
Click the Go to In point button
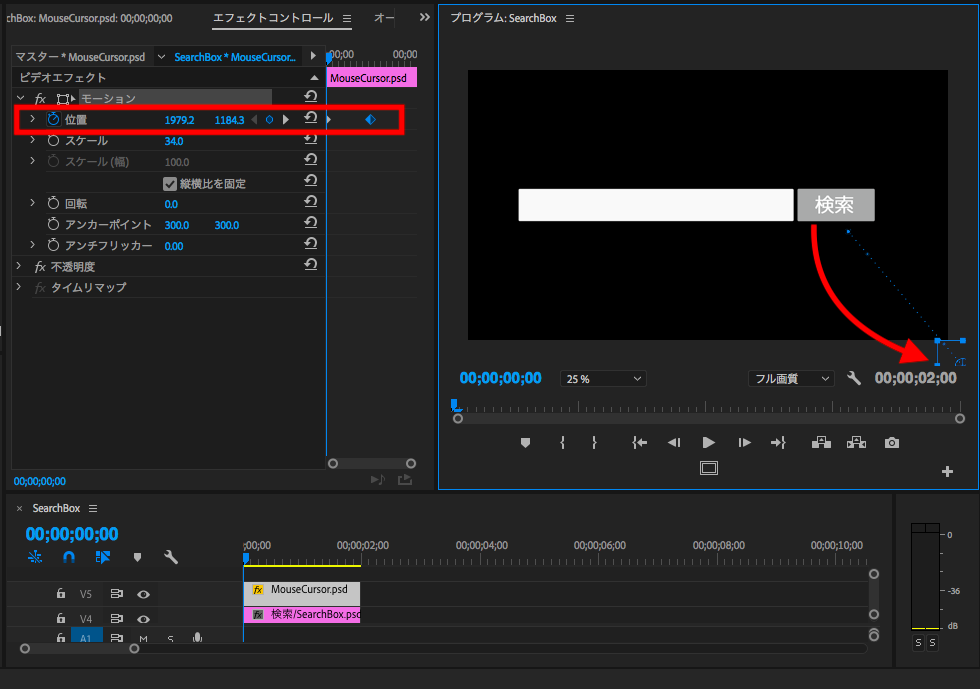[x=640, y=443]
